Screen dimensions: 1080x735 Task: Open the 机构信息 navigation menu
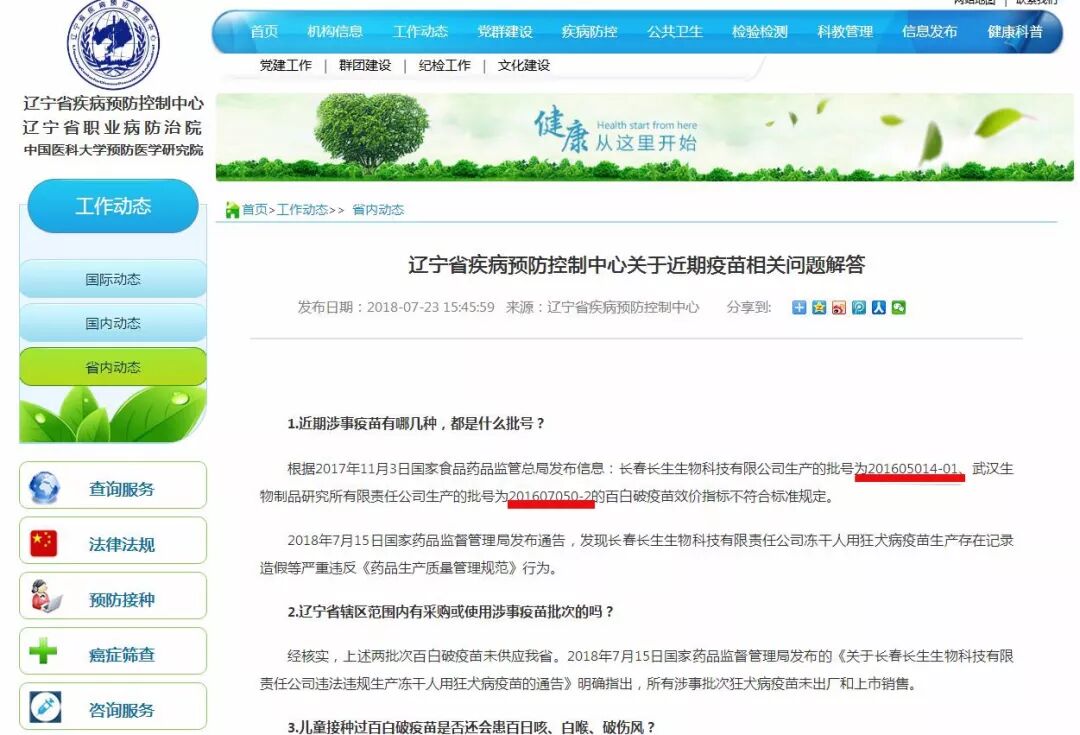335,32
